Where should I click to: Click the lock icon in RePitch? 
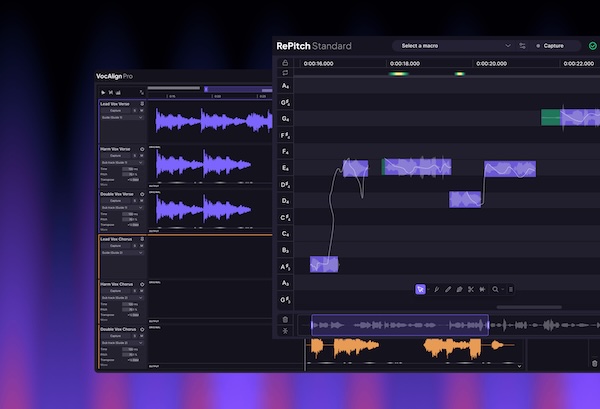tap(285, 62)
